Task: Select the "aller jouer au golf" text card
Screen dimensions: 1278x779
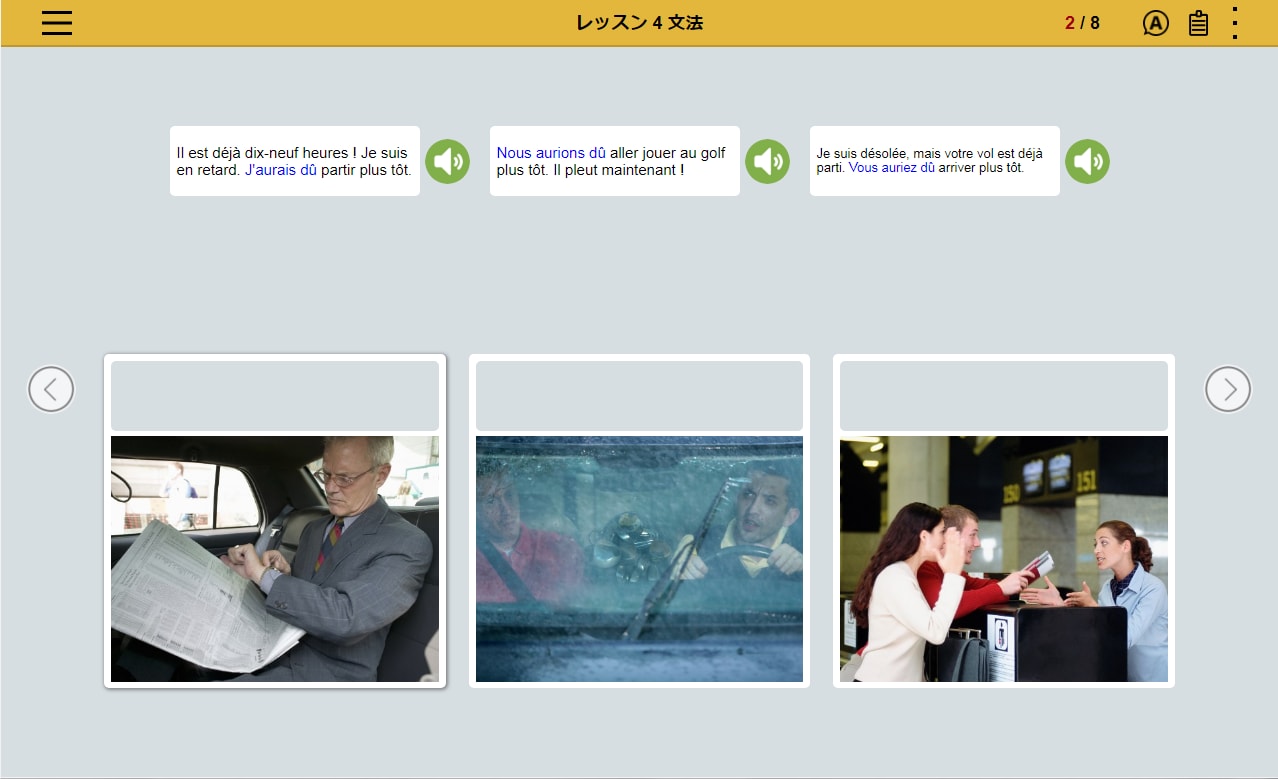Action: (614, 161)
